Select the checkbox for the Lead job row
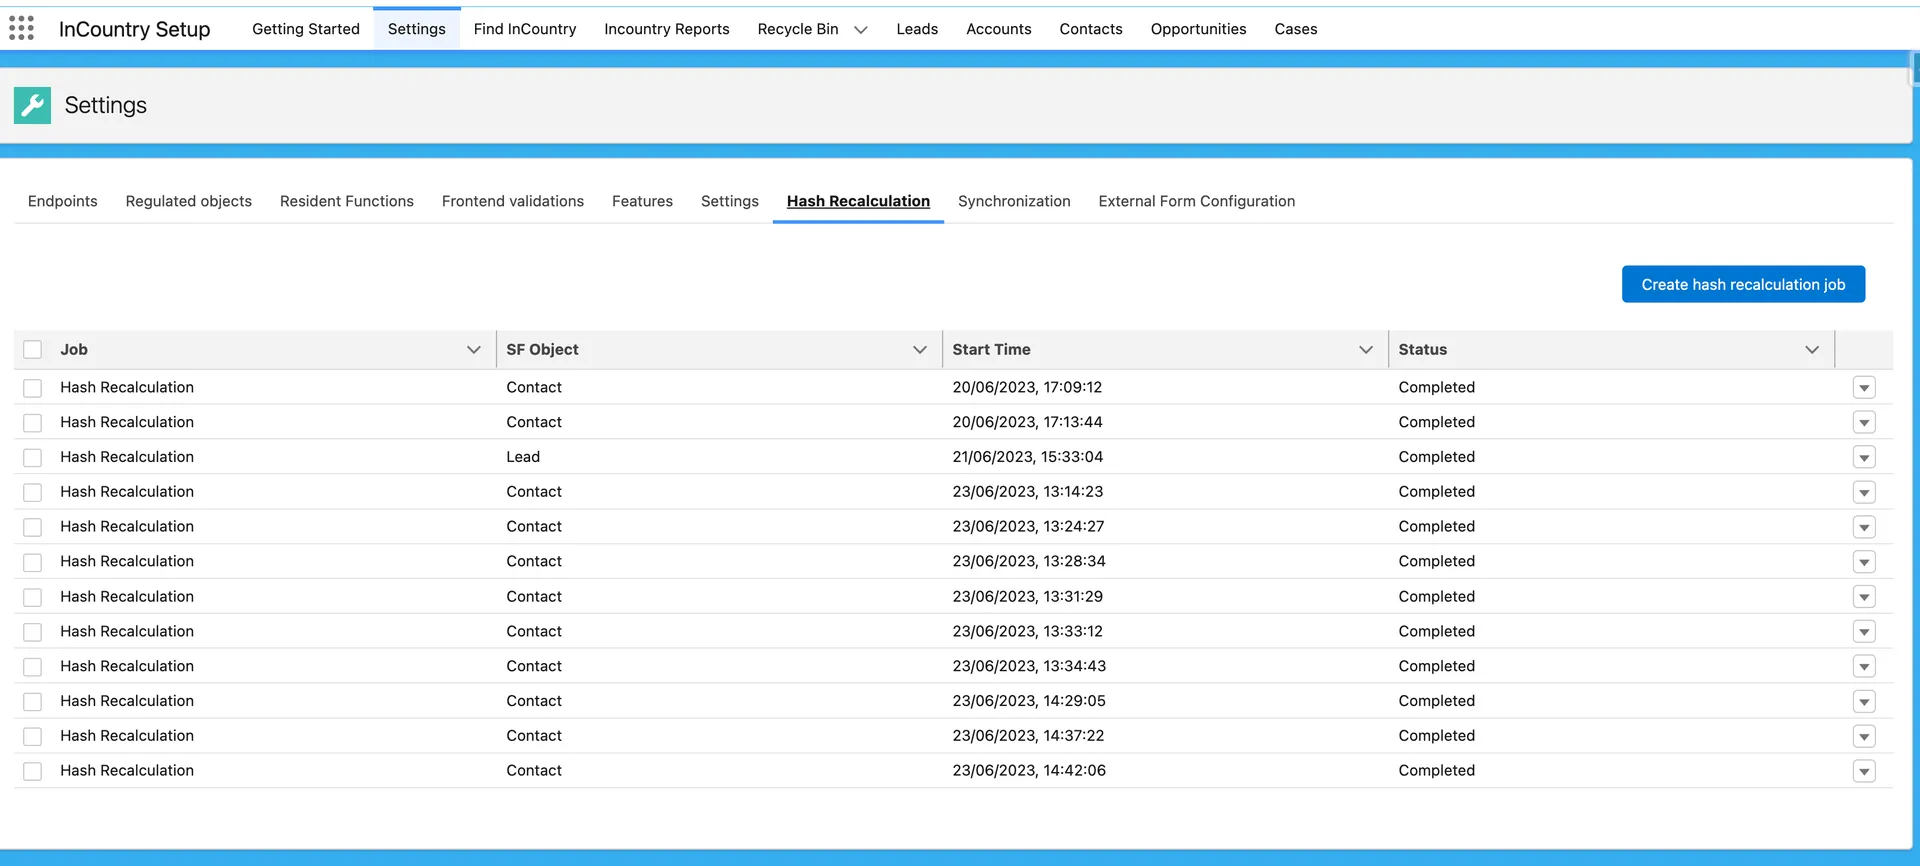This screenshot has height=866, width=1920. (x=33, y=457)
